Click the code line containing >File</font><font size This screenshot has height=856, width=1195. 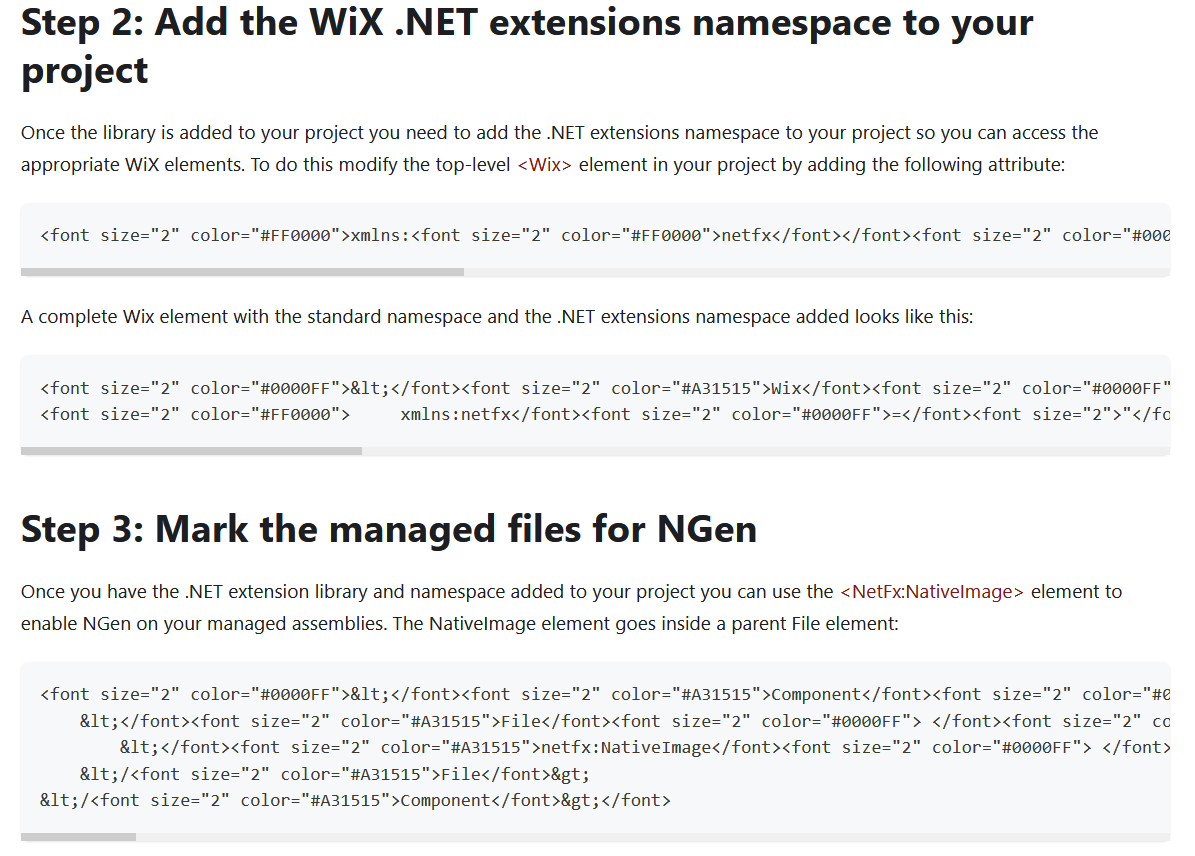[x=625, y=721]
